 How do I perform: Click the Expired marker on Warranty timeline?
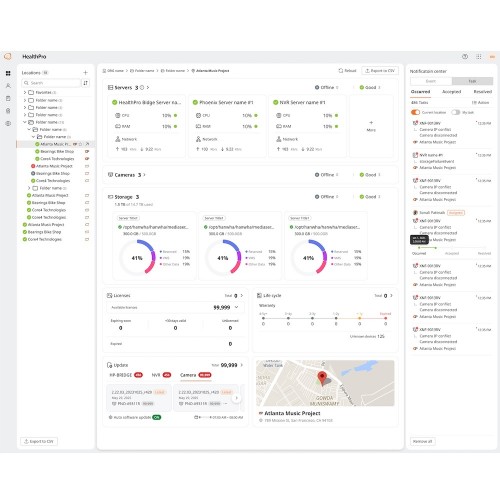coord(385,318)
